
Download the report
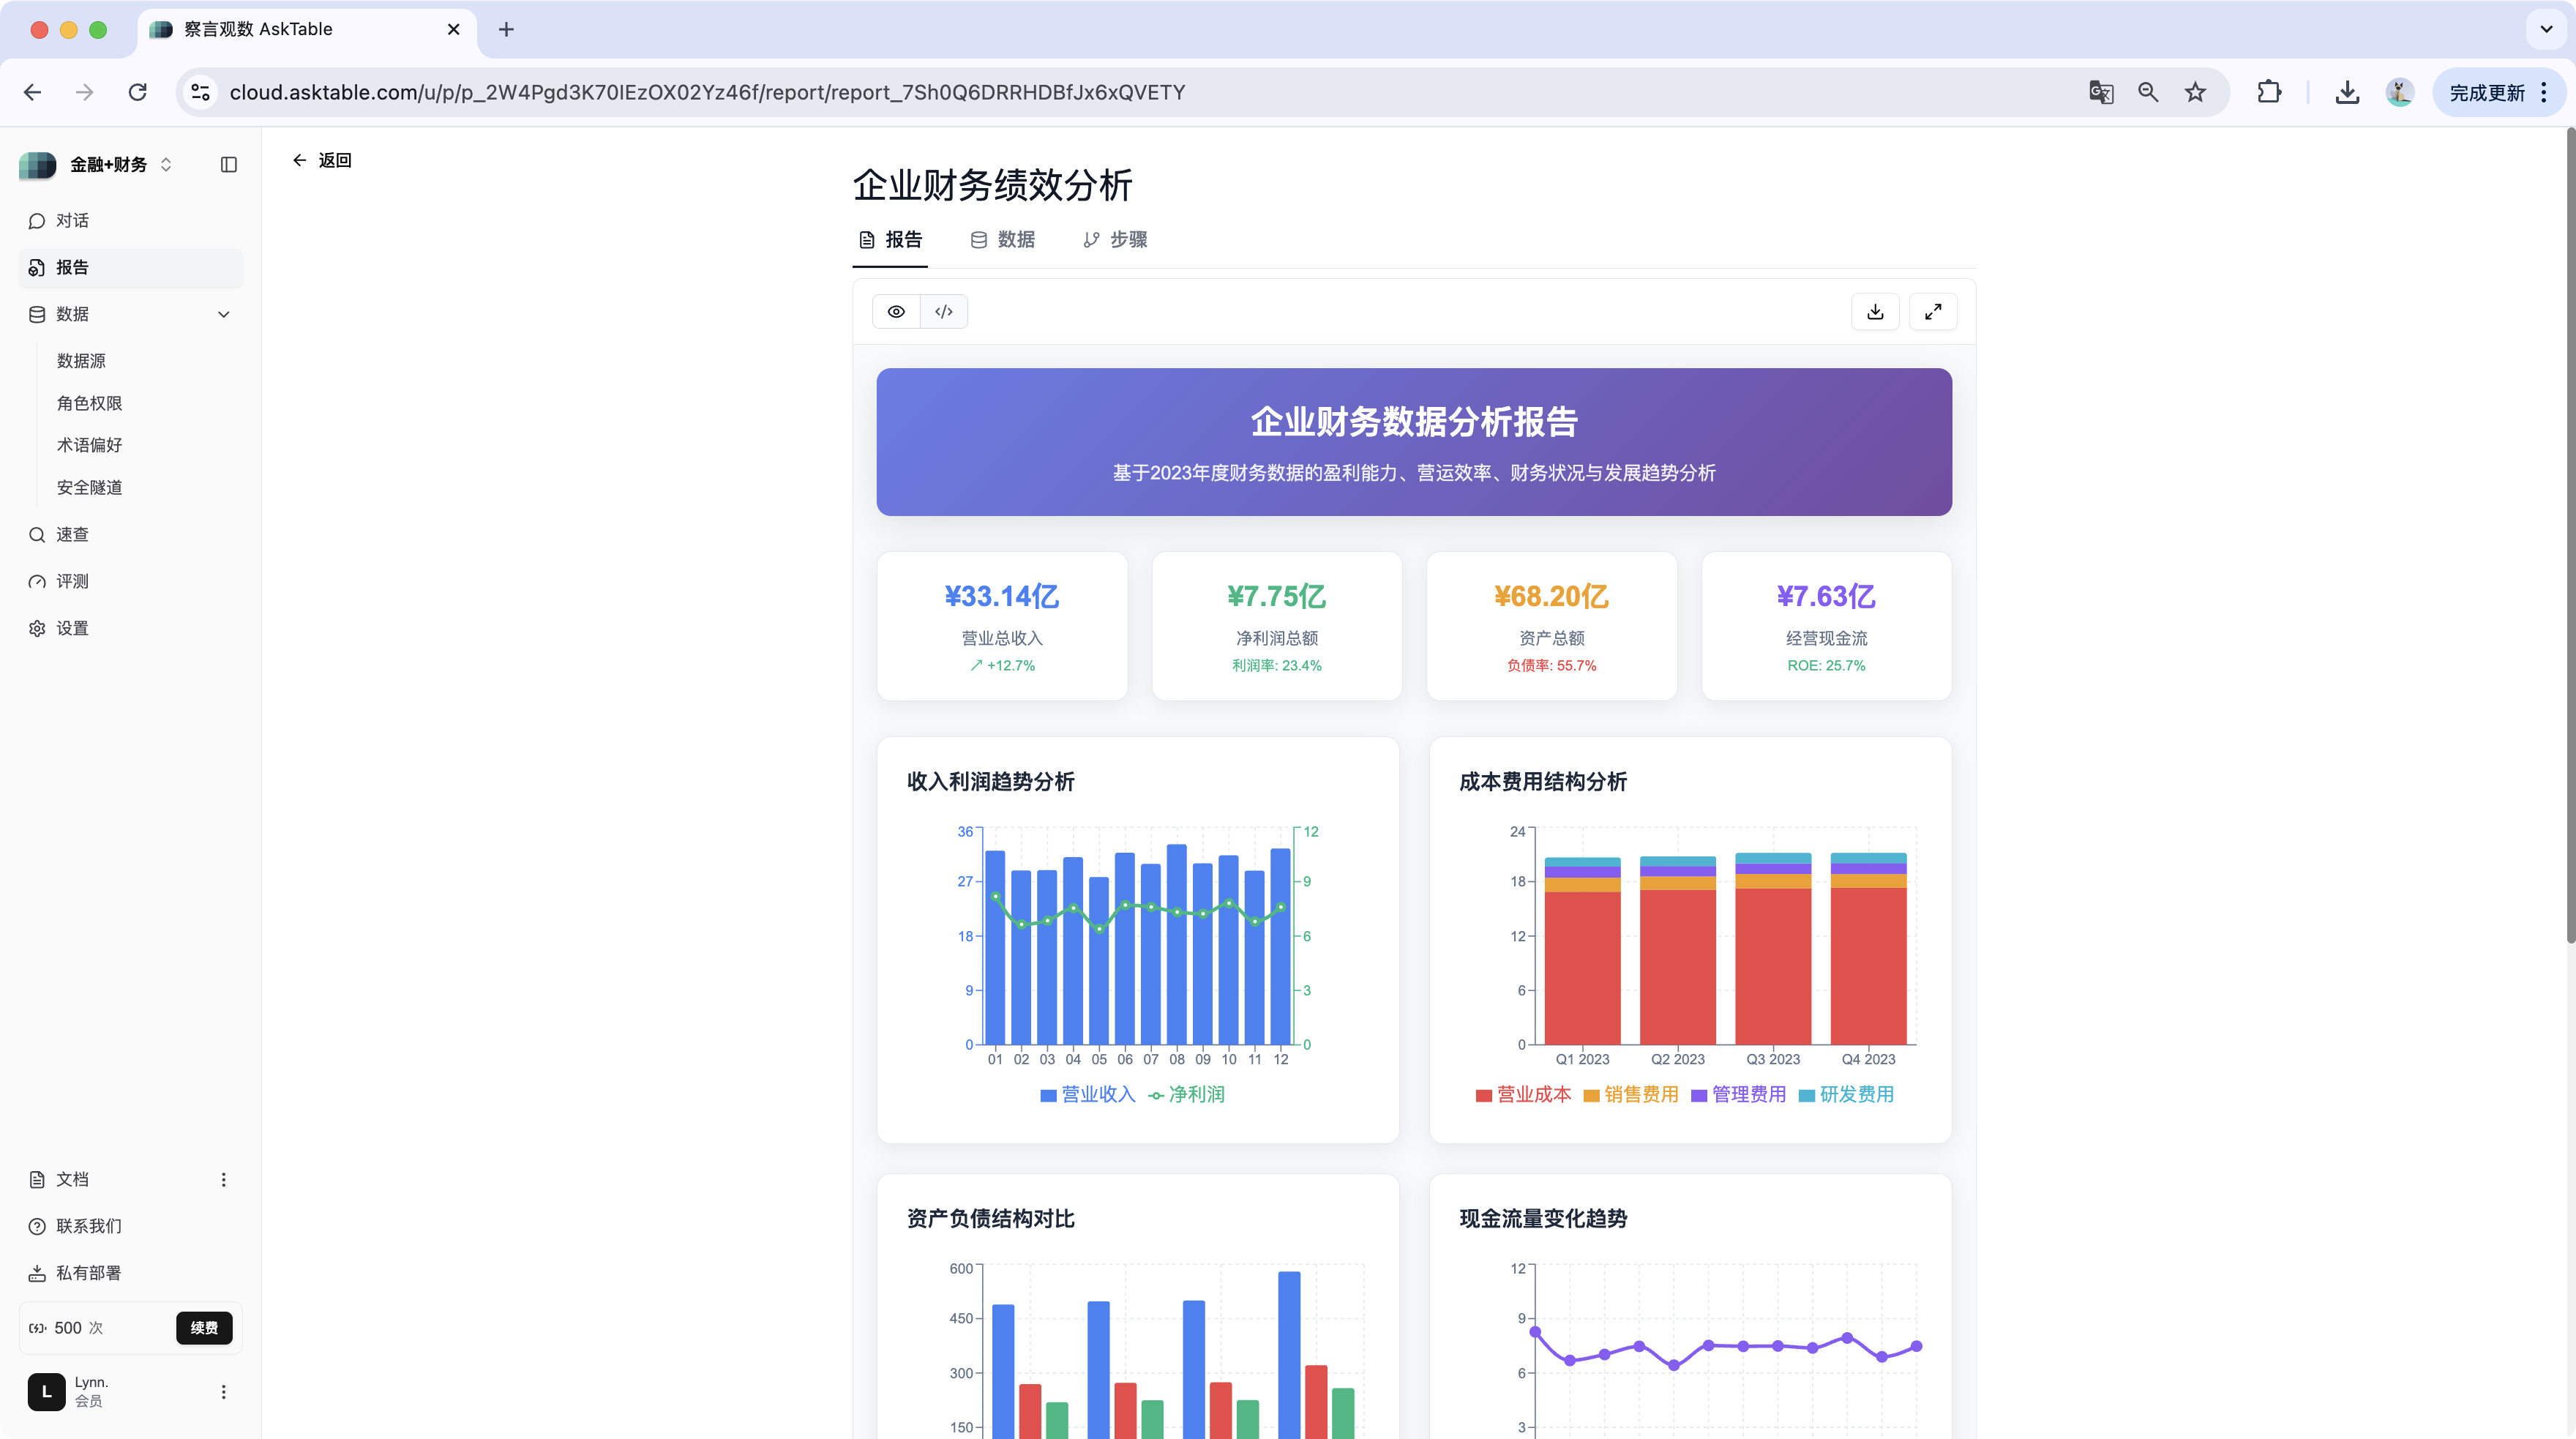point(1875,311)
